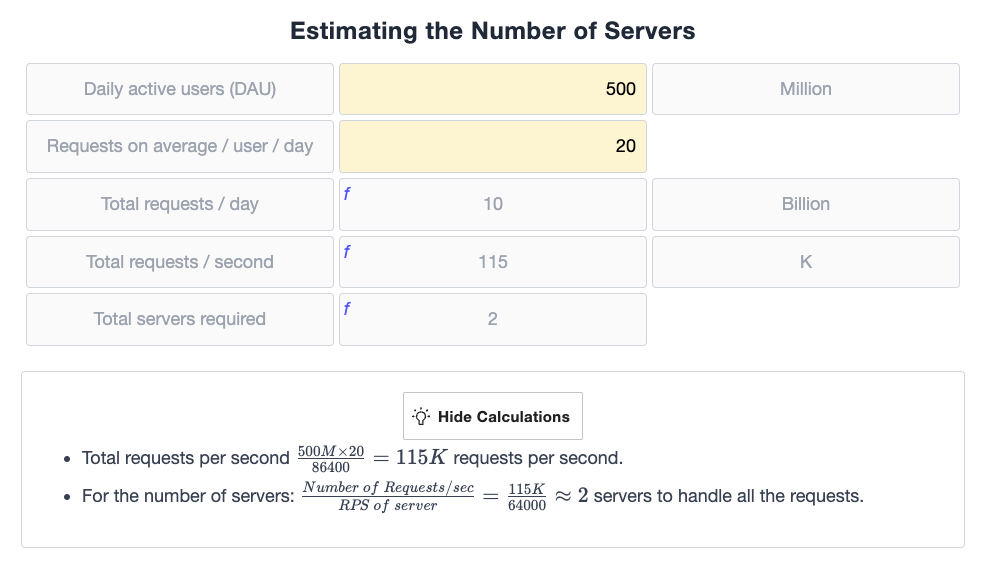The height and width of the screenshot is (567, 1003).
Task: Click the Daily active users (DAU) label
Action: pos(180,89)
